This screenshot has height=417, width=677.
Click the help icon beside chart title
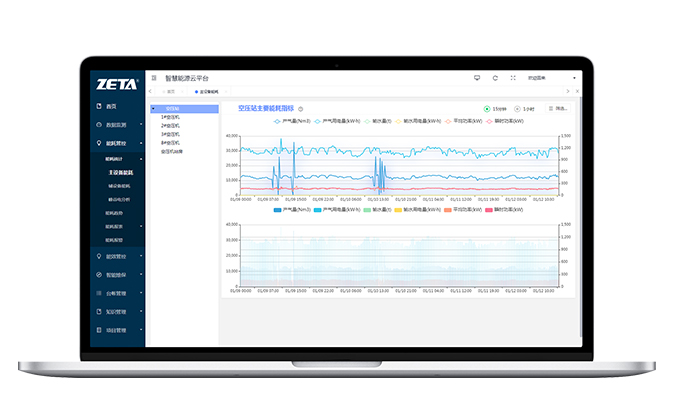pyautogui.click(x=300, y=108)
